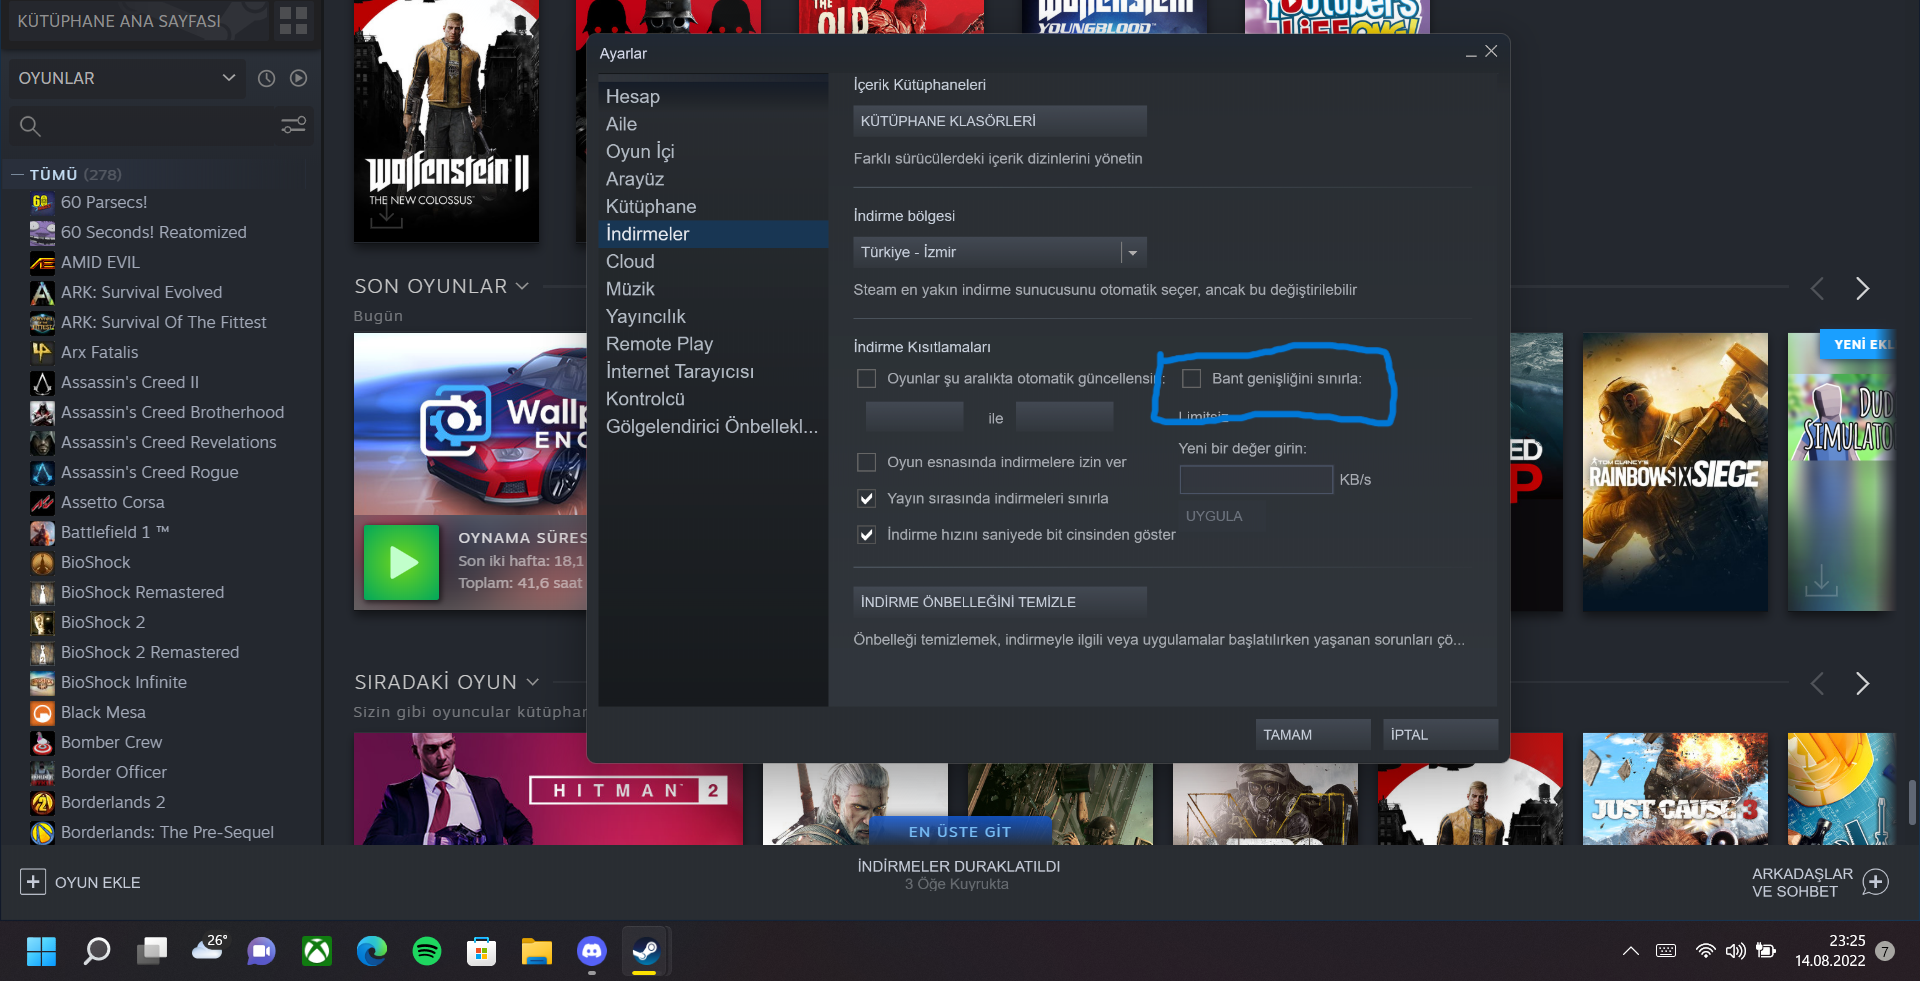
Task: Uncheck throttle downloads while streaming
Action: pos(867,499)
